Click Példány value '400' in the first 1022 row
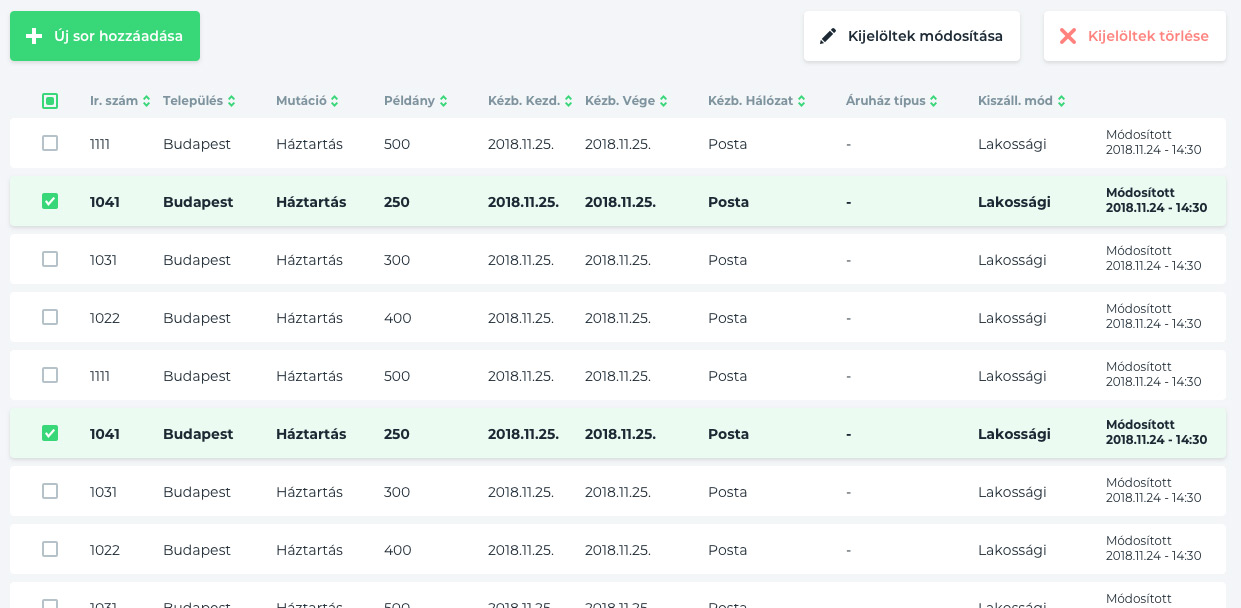The height and width of the screenshot is (608, 1241). [x=397, y=318]
